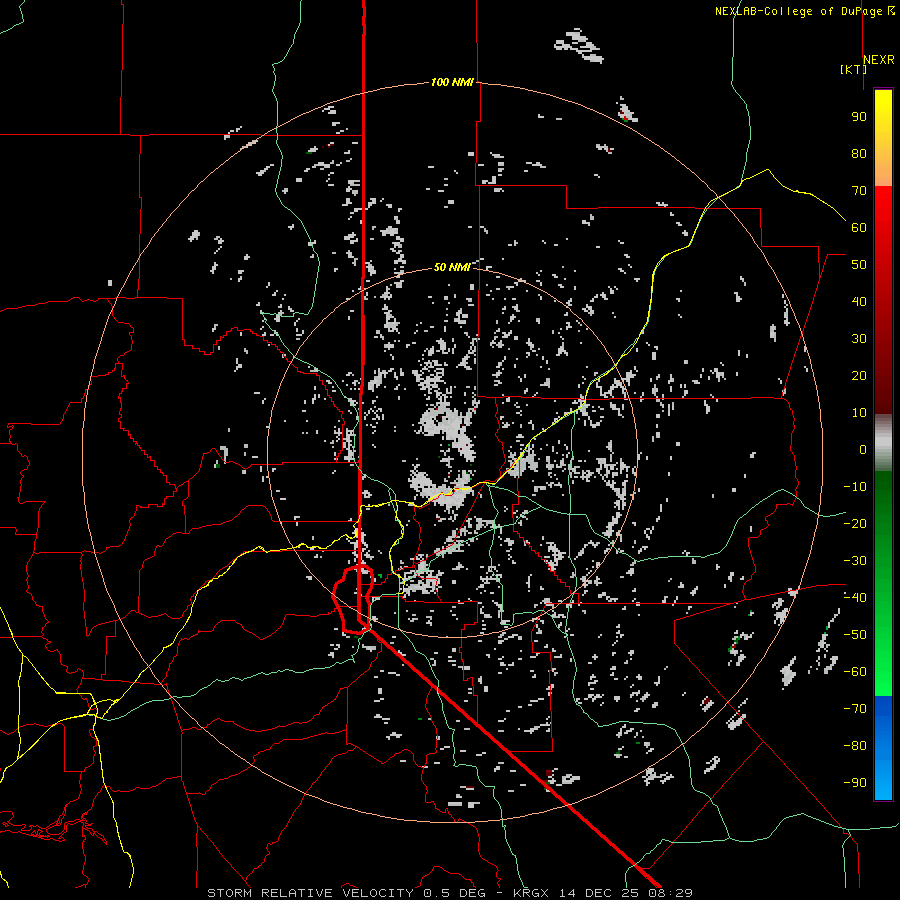Click the 90 value on velocity scale
The height and width of the screenshot is (900, 900).
[859, 117]
